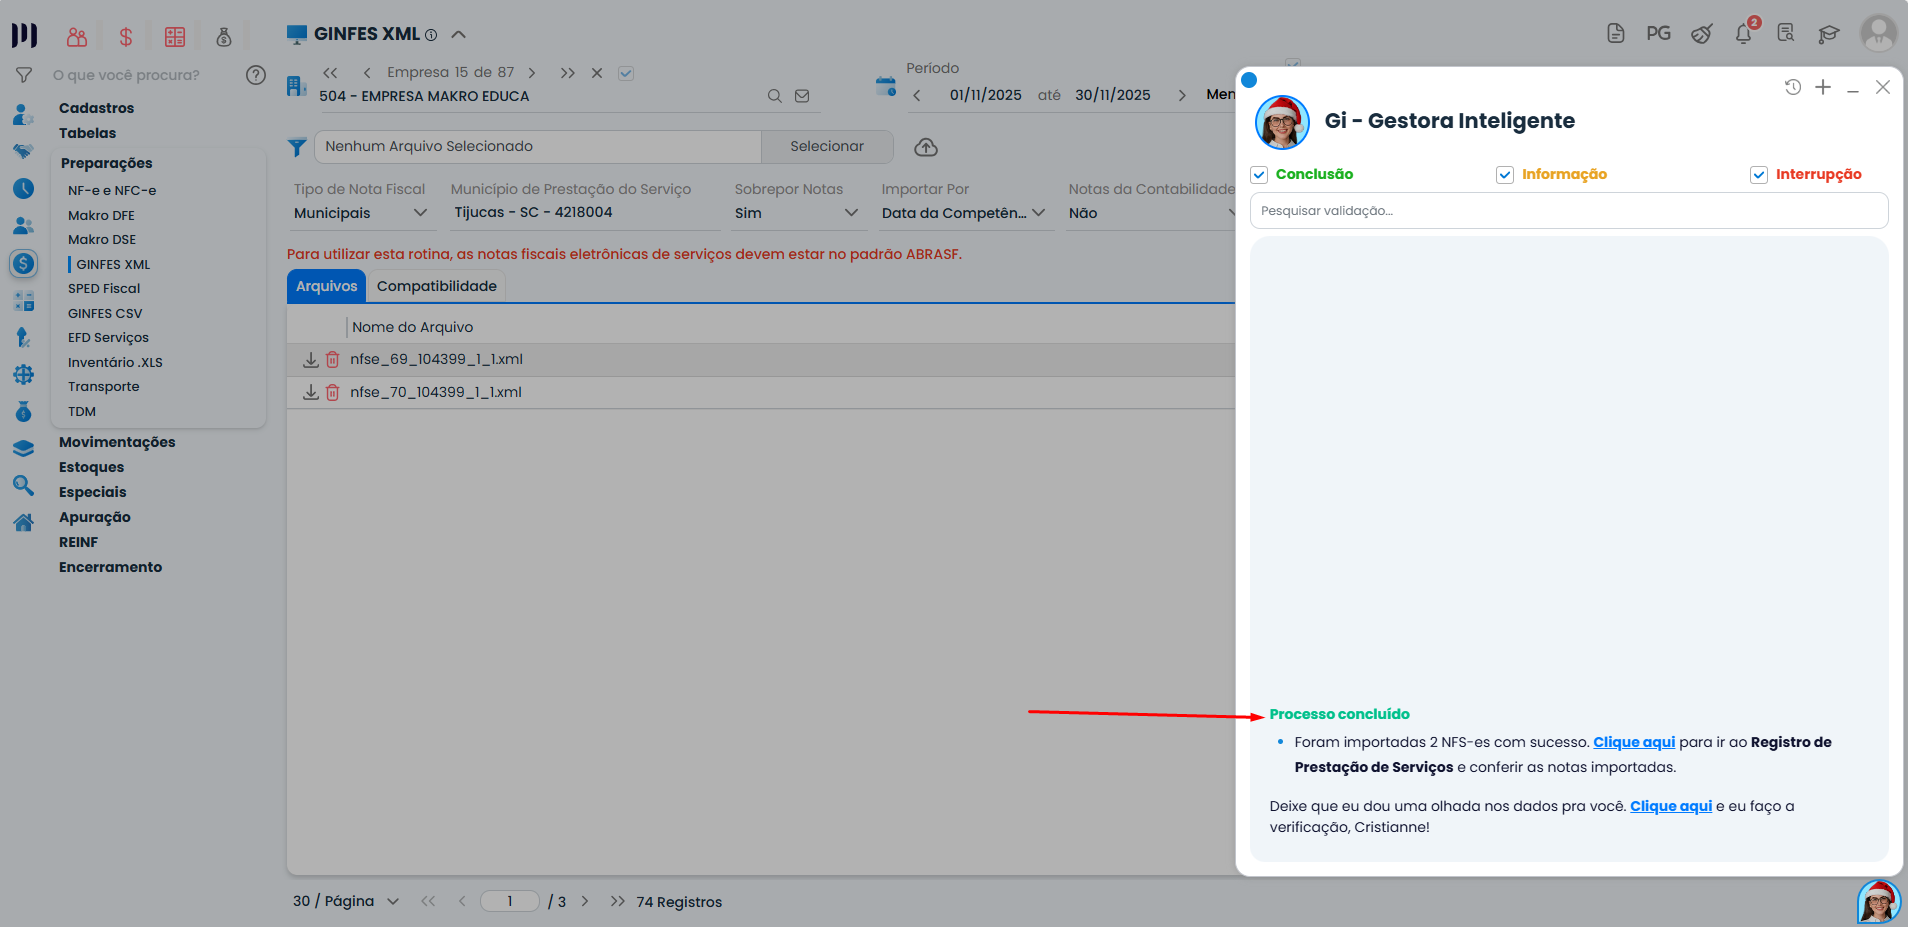
Task: Click the Pesquisar validação search field
Action: pos(1569,211)
